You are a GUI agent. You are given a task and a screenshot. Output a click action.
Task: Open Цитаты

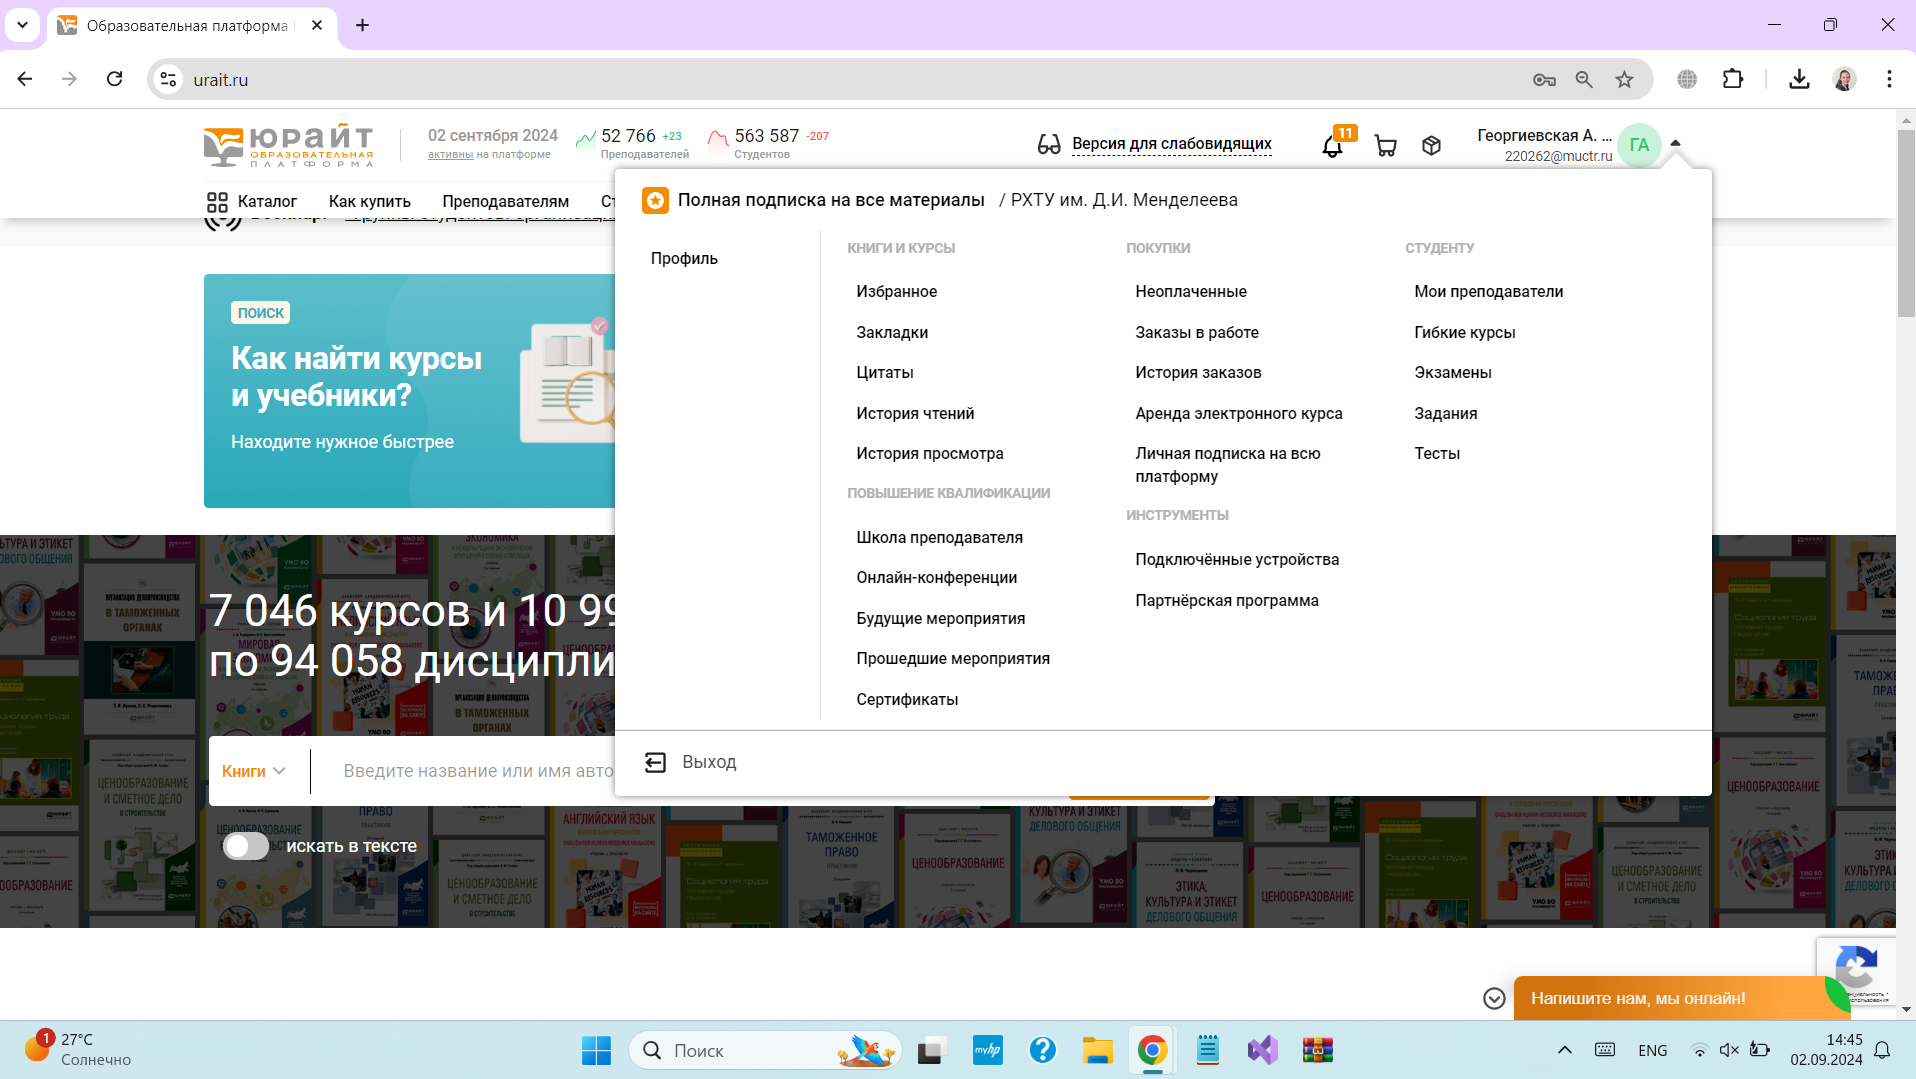coord(885,372)
